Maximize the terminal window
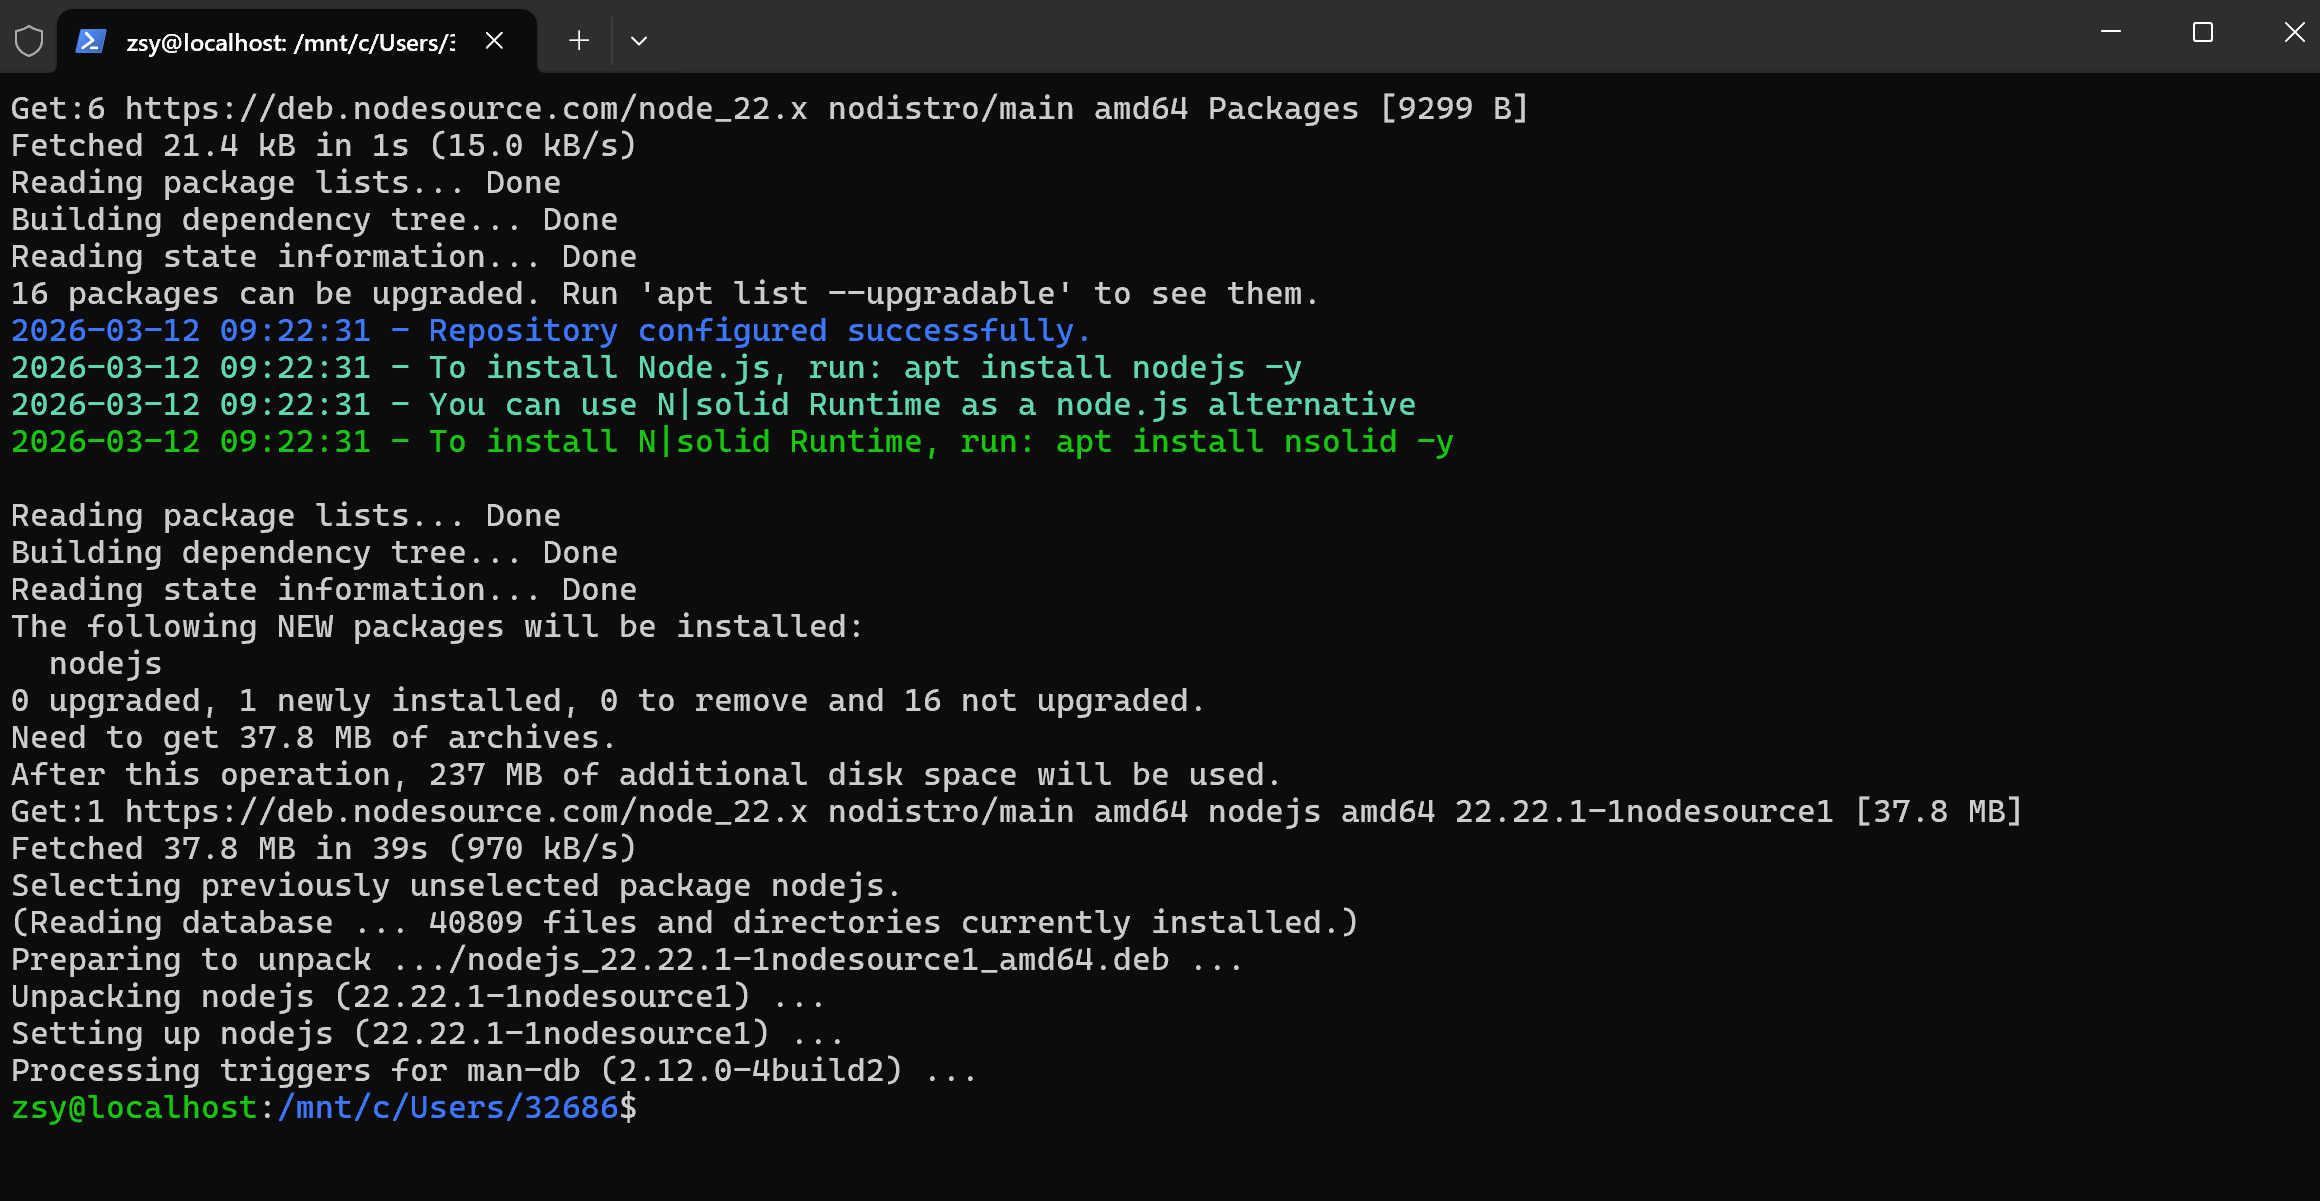The height and width of the screenshot is (1201, 2320). click(2202, 32)
